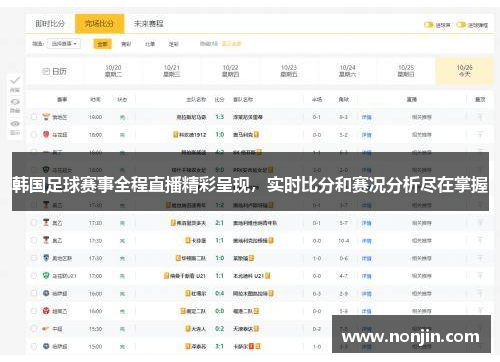
Task: Toggle the first goal sound switch at top right
Action: [428, 25]
